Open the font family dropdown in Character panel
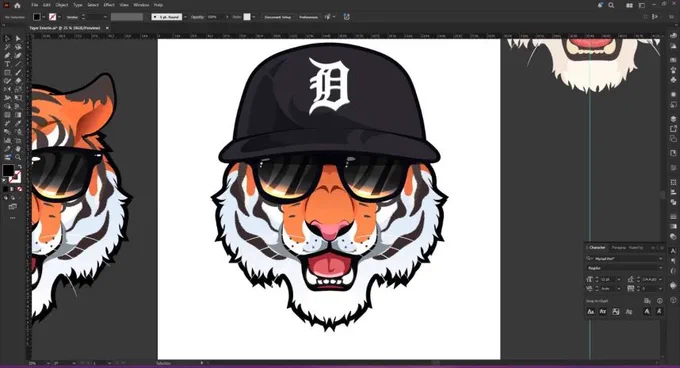 click(660, 259)
